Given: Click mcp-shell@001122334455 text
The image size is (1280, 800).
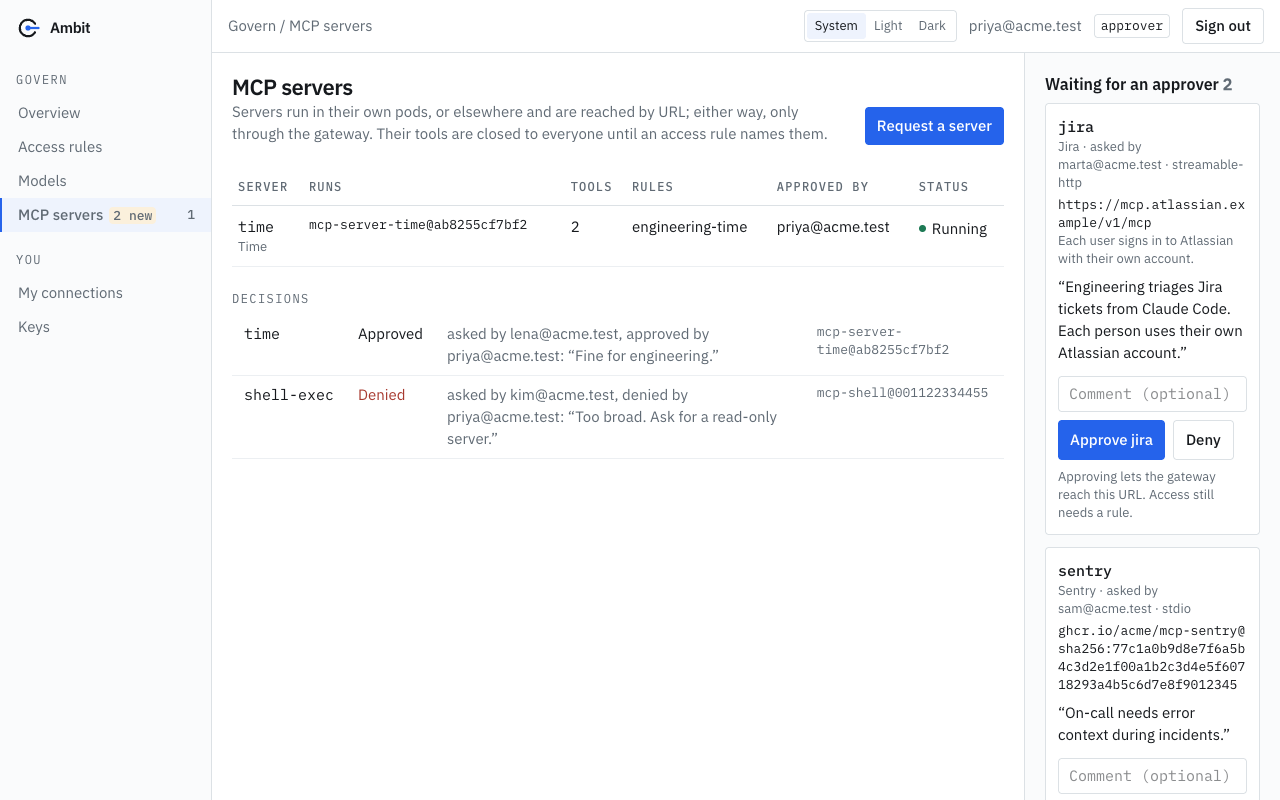Looking at the screenshot, I should coord(902,393).
